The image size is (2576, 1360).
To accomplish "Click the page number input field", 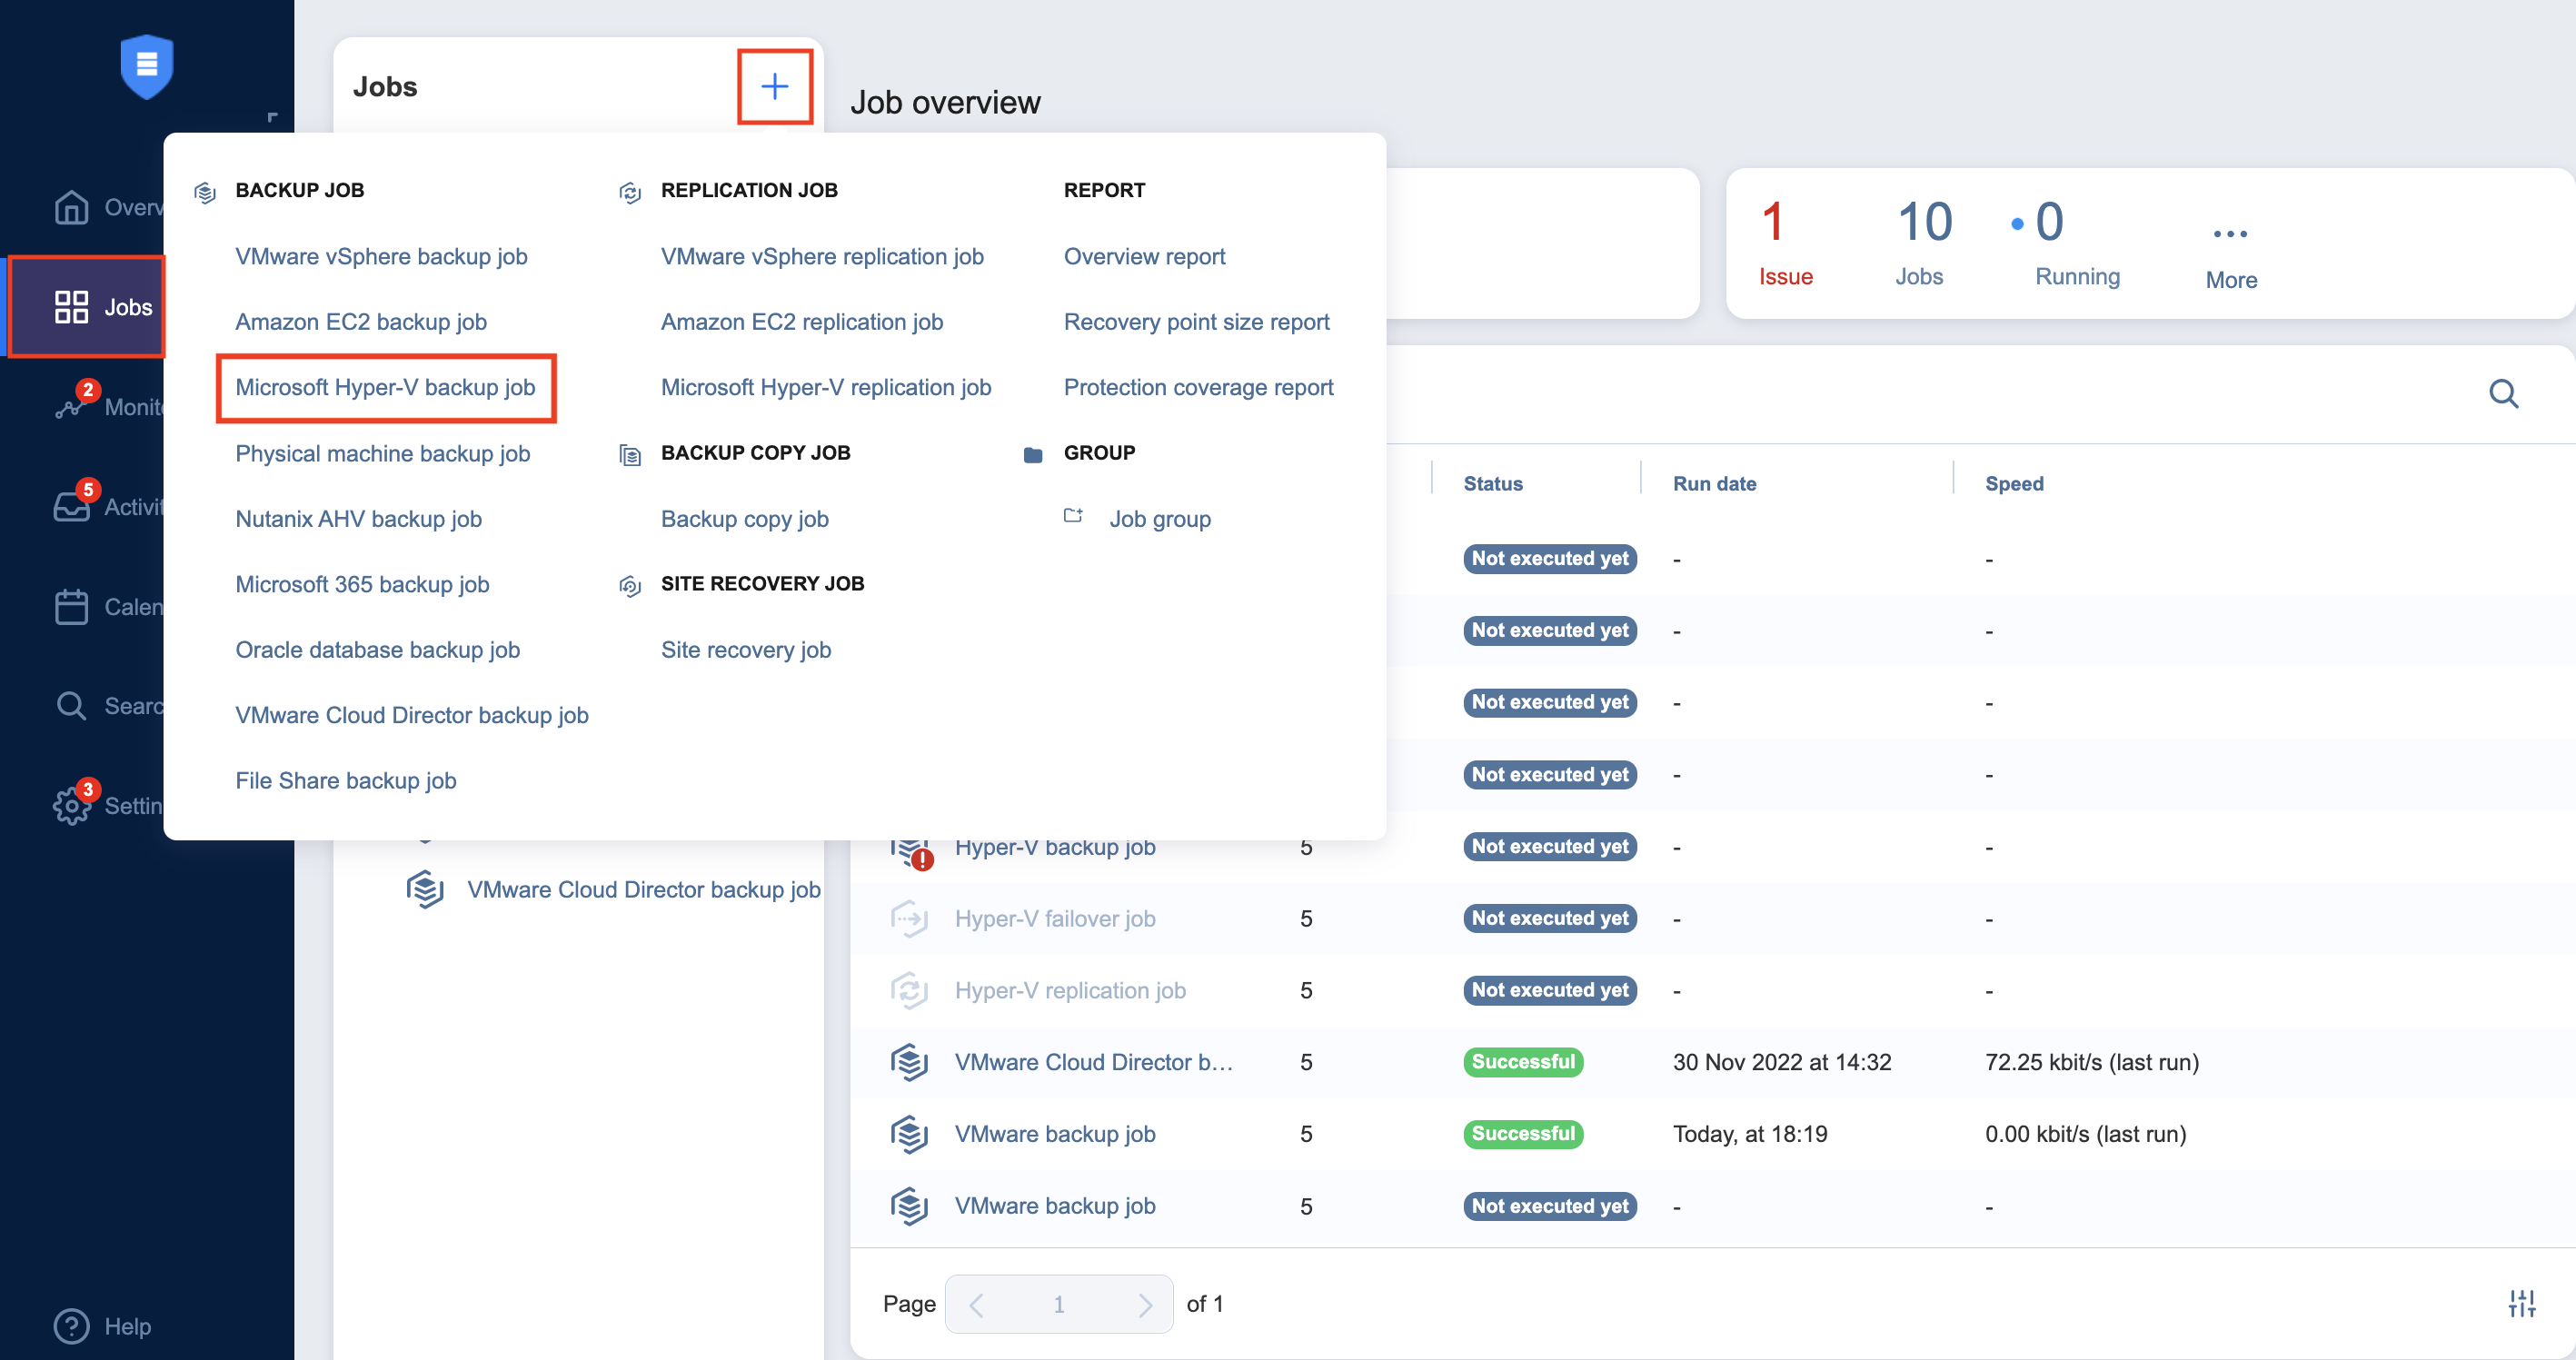I will pos(1058,1304).
